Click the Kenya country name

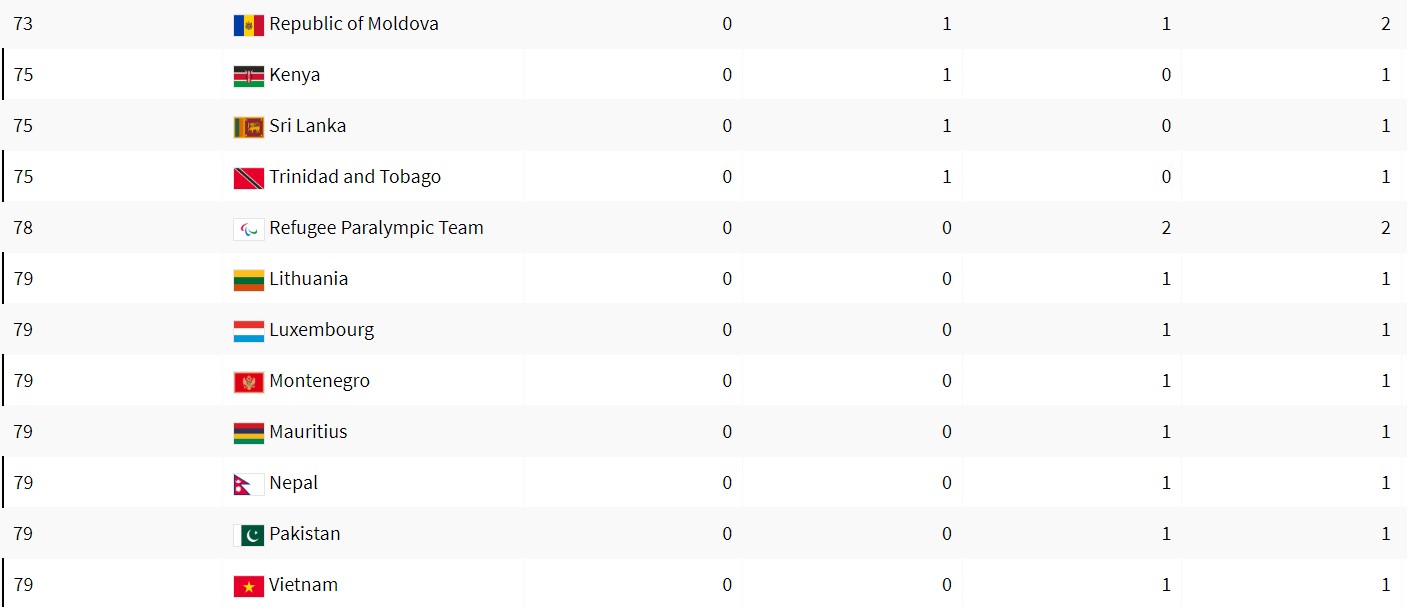(294, 75)
